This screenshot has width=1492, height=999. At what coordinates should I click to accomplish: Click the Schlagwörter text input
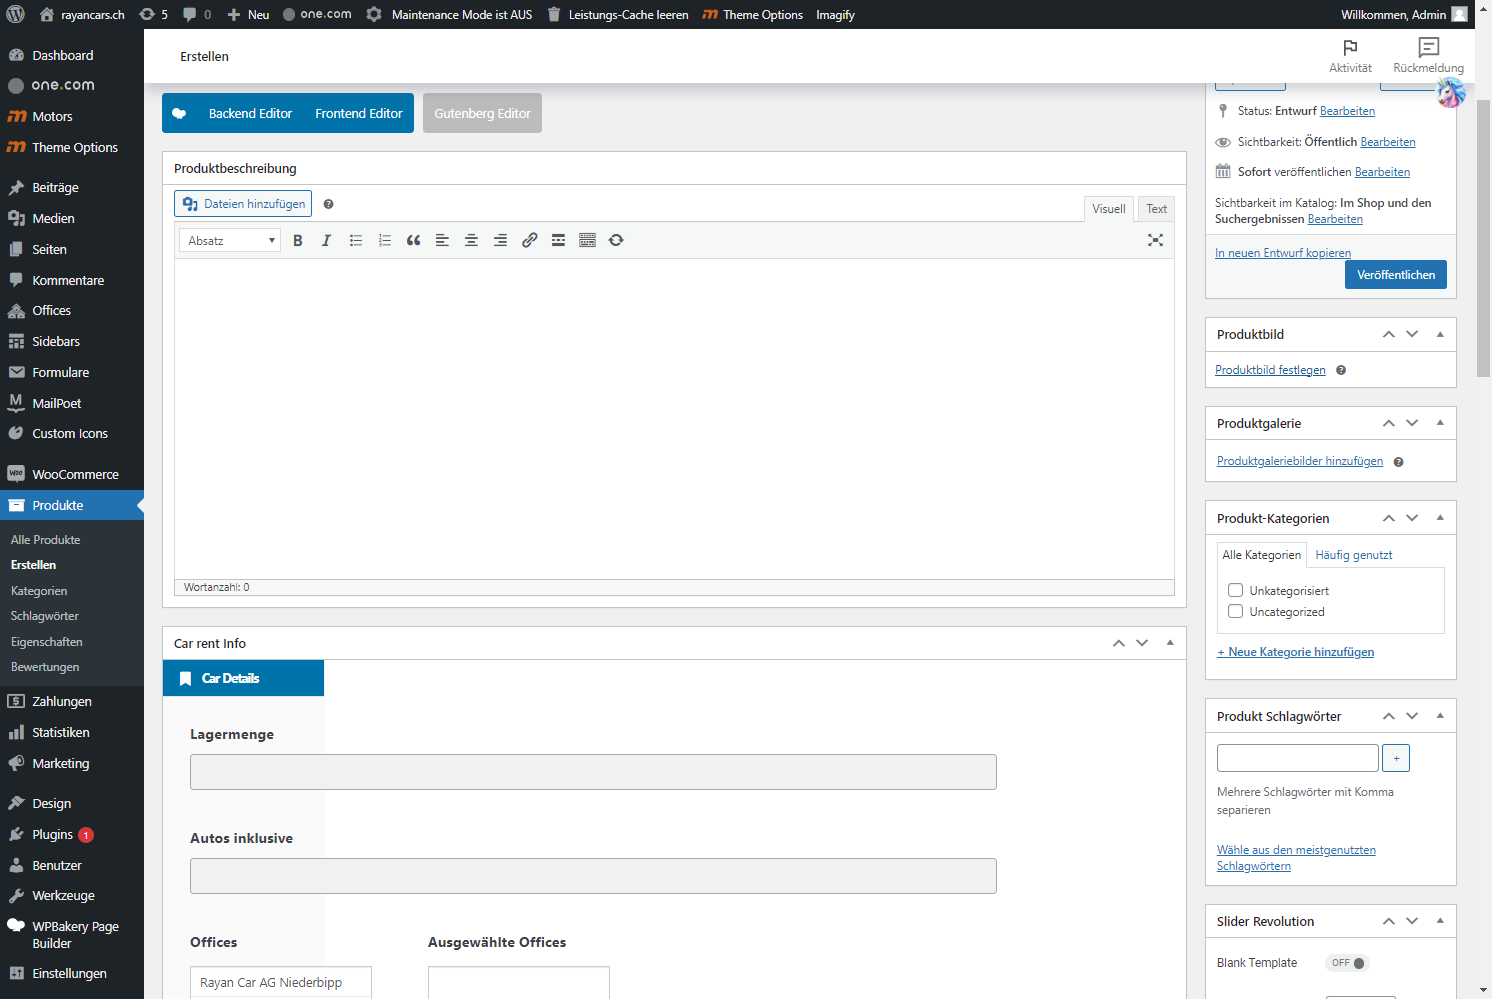pos(1297,758)
